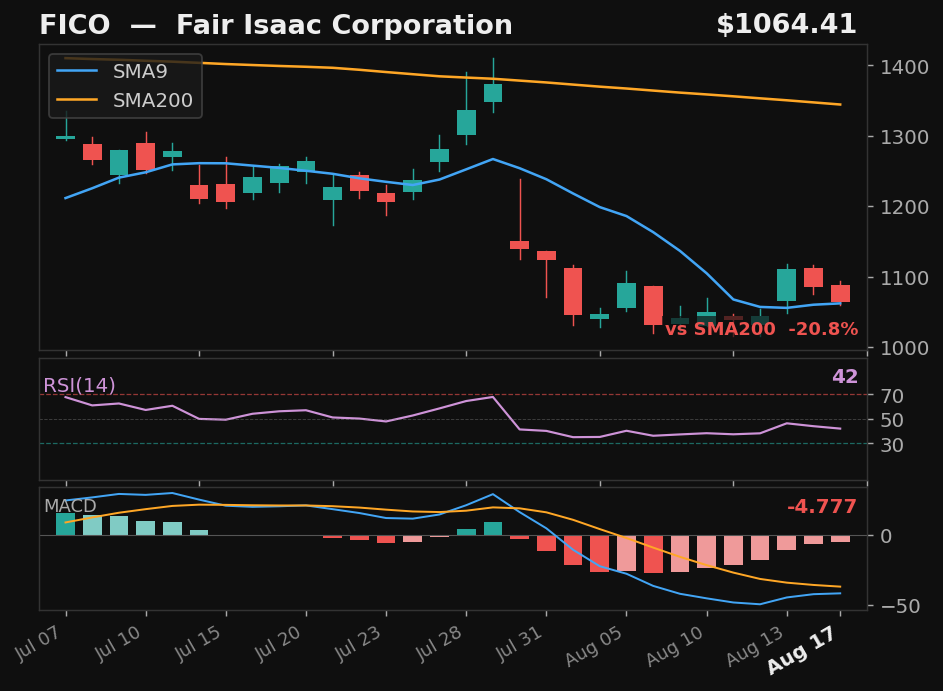The height and width of the screenshot is (691, 943).
Task: Click the Jul 10 date label
Action: (117, 643)
